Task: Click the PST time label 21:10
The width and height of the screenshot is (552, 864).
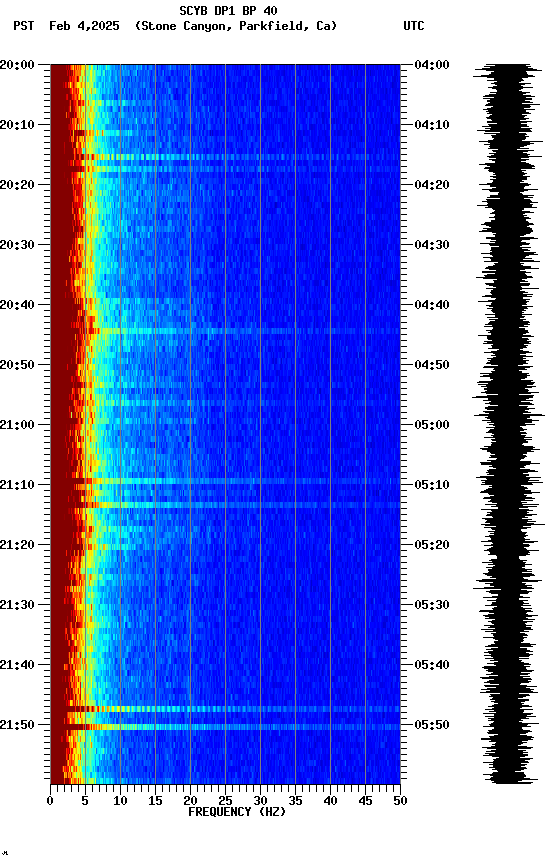Action: 17,485
